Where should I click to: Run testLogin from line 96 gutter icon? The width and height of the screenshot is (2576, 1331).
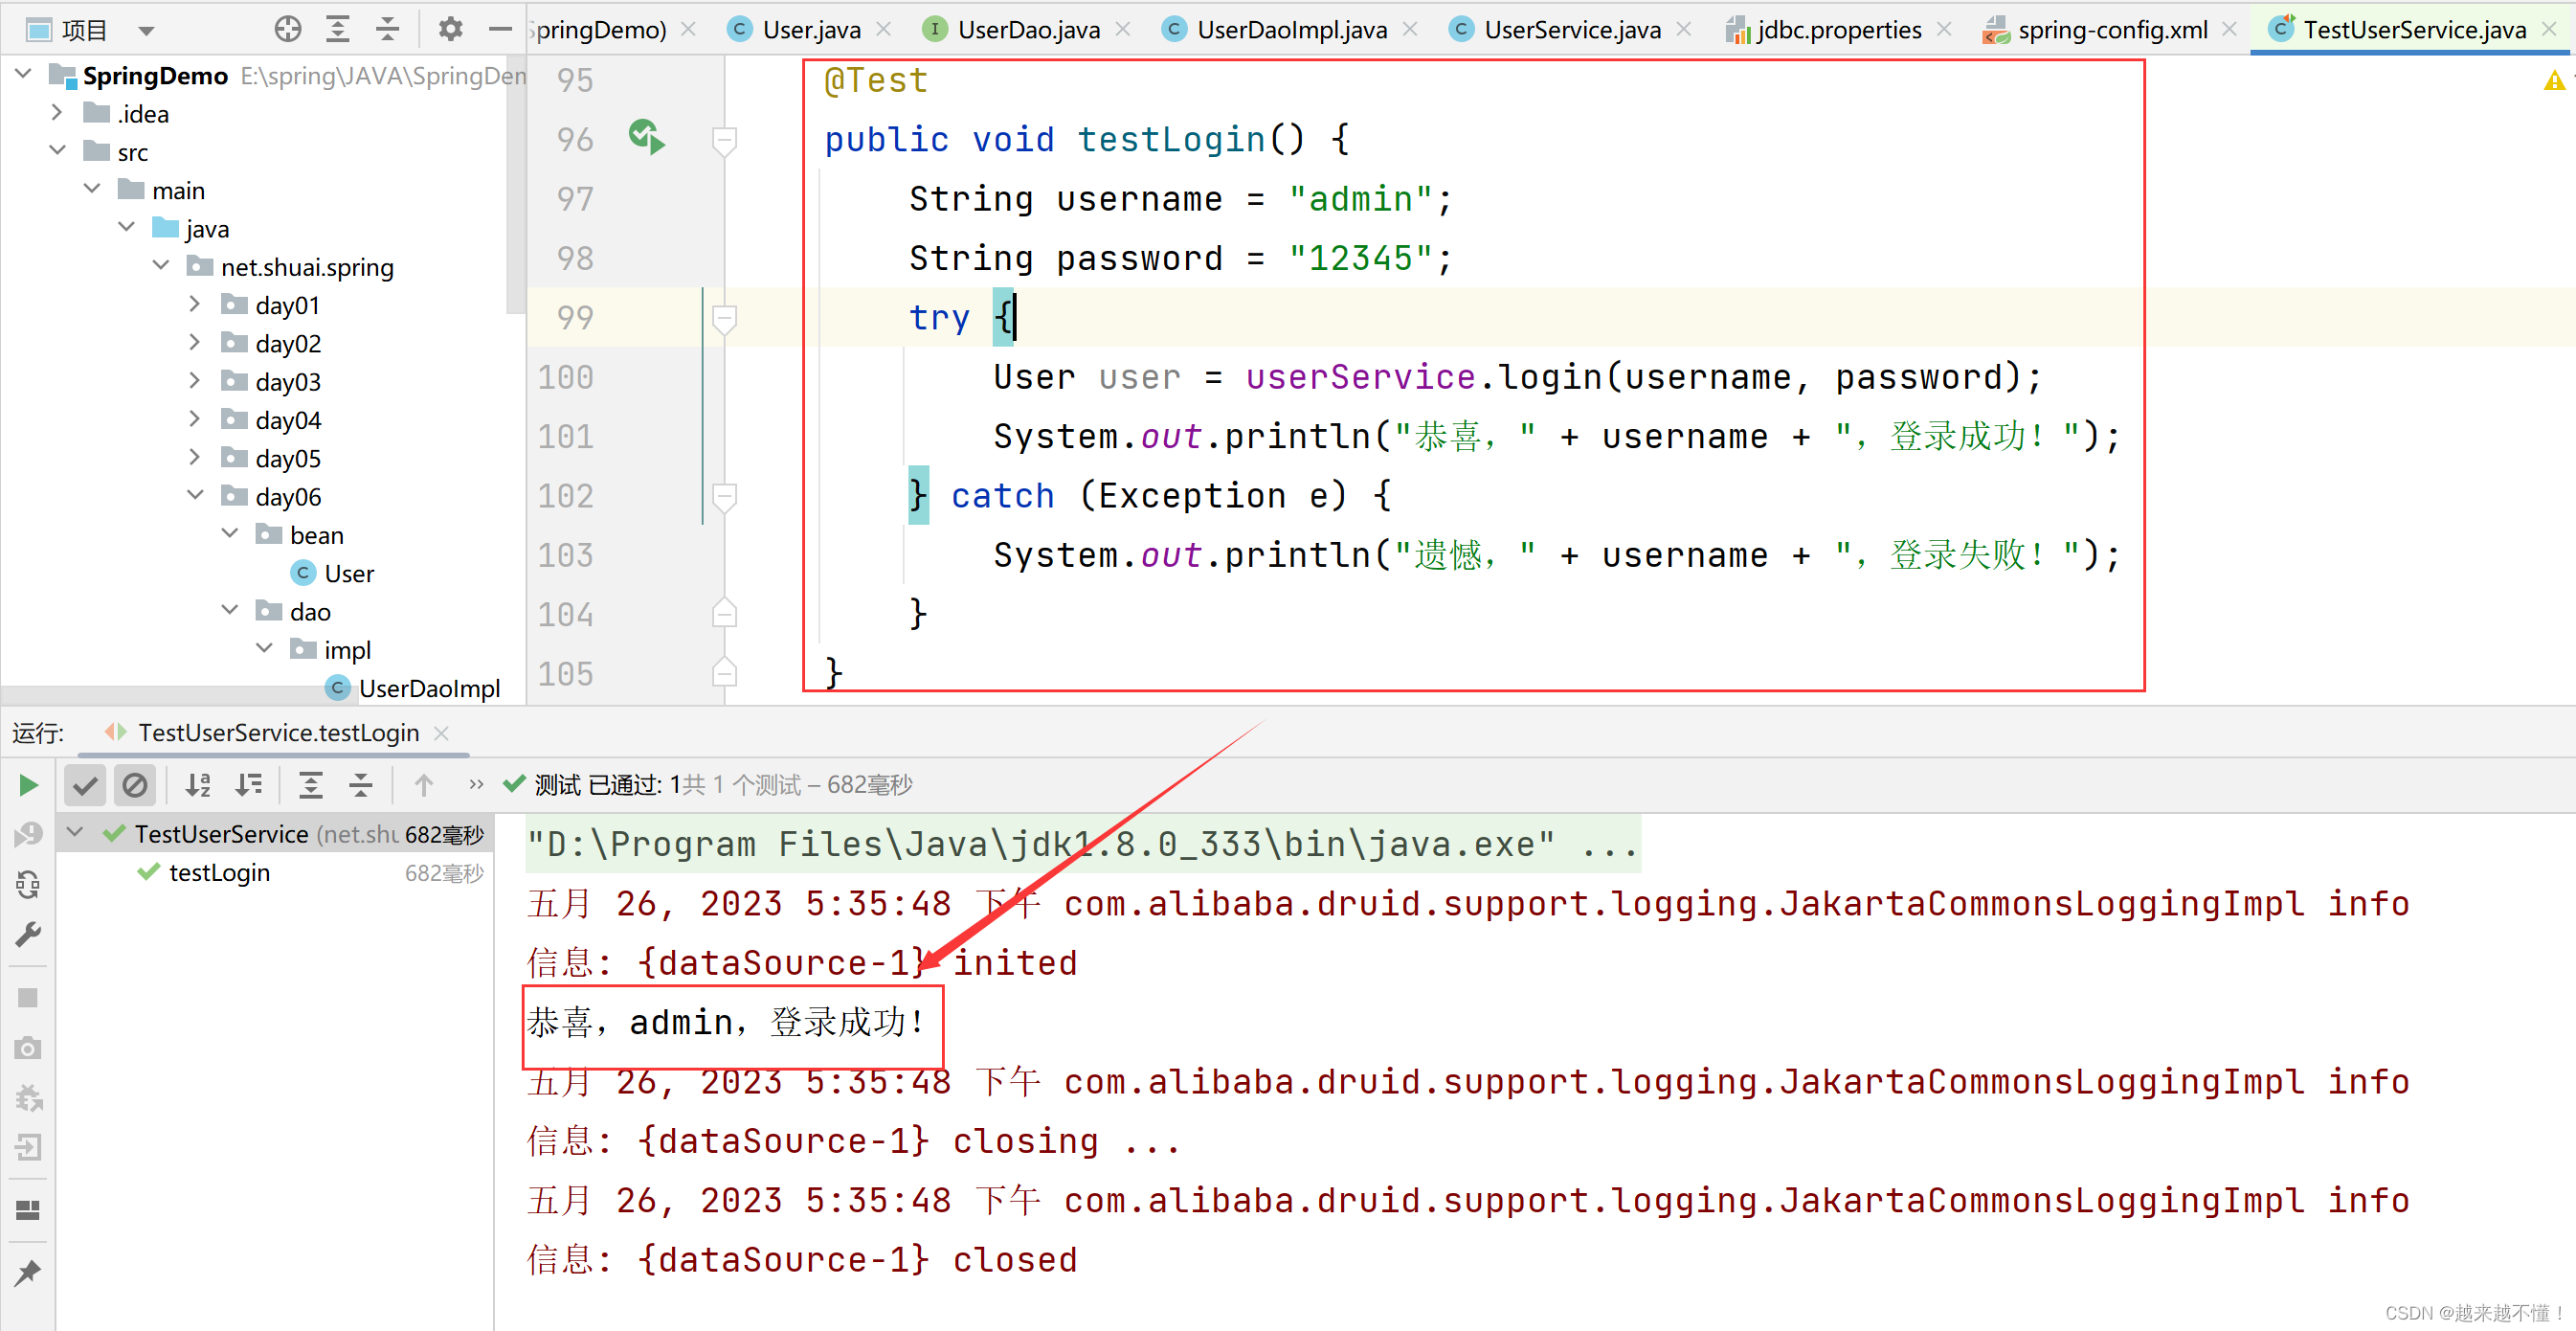point(646,137)
